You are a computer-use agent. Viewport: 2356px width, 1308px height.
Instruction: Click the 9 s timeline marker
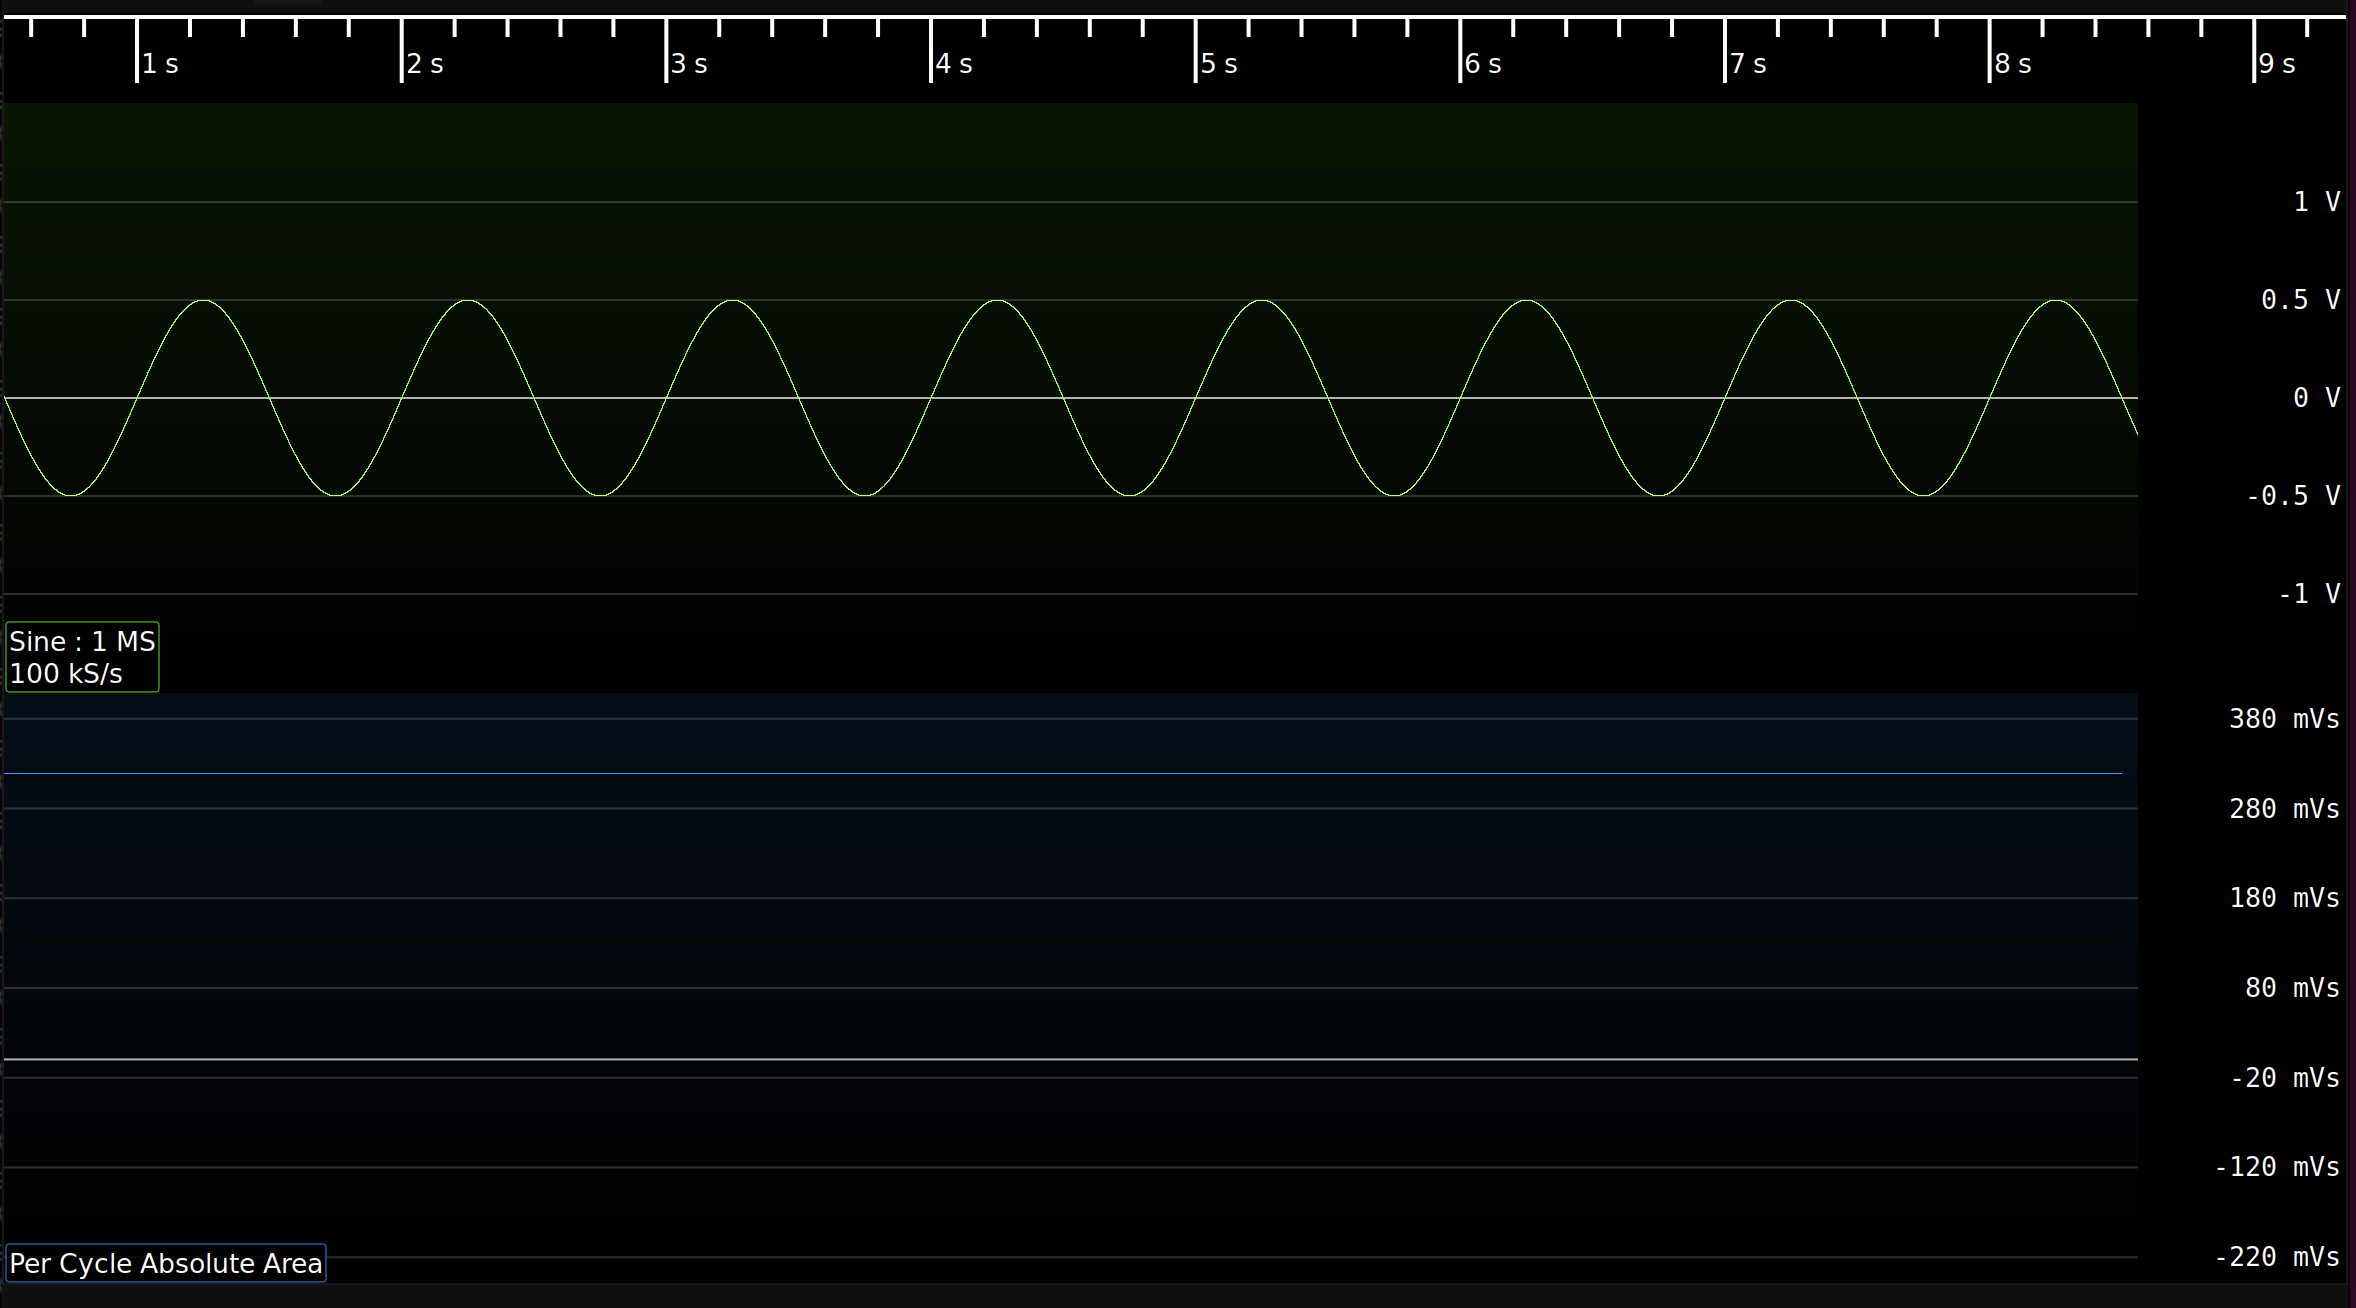(x=2277, y=64)
